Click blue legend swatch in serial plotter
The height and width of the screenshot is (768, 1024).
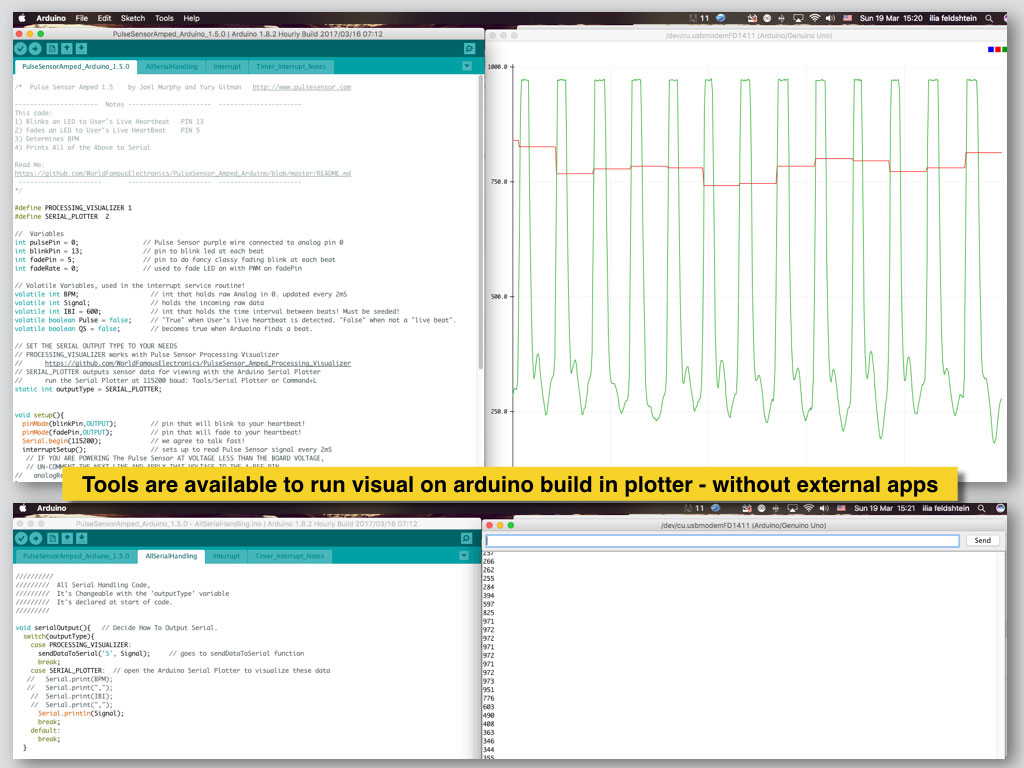(991, 50)
